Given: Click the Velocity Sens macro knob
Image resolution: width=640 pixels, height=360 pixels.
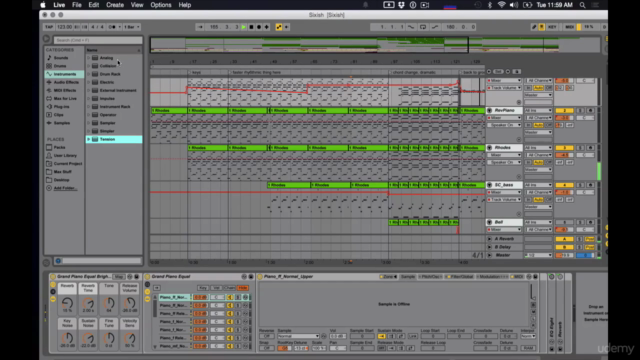Looking at the screenshot, I should [x=129, y=338].
